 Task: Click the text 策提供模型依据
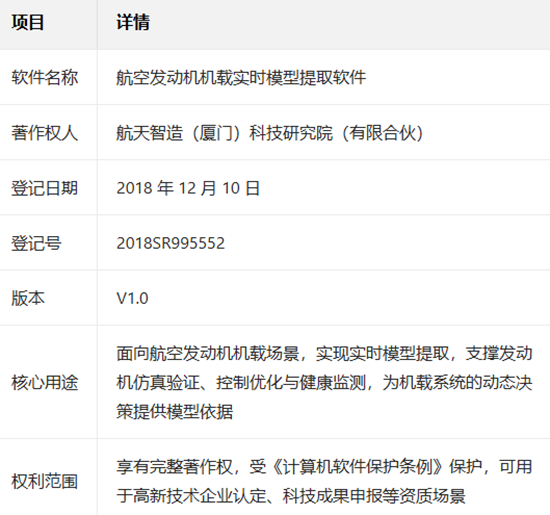tap(174, 411)
